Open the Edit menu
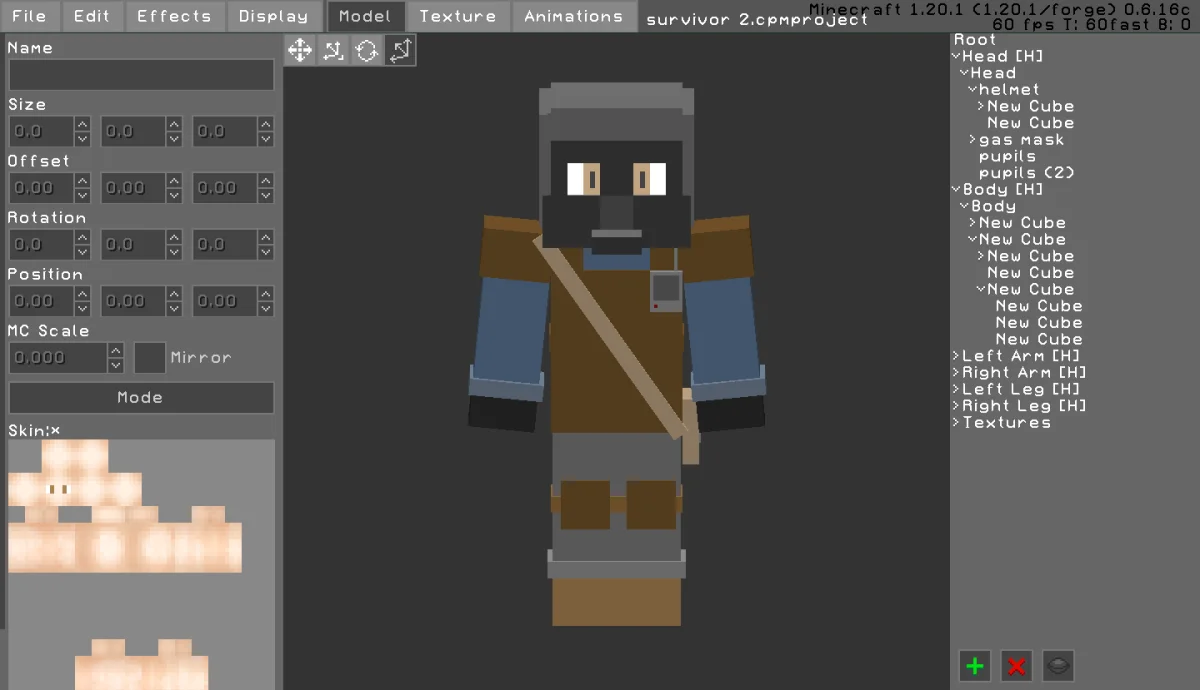Screen dimensions: 1200x690 pyautogui.click(x=92, y=16)
